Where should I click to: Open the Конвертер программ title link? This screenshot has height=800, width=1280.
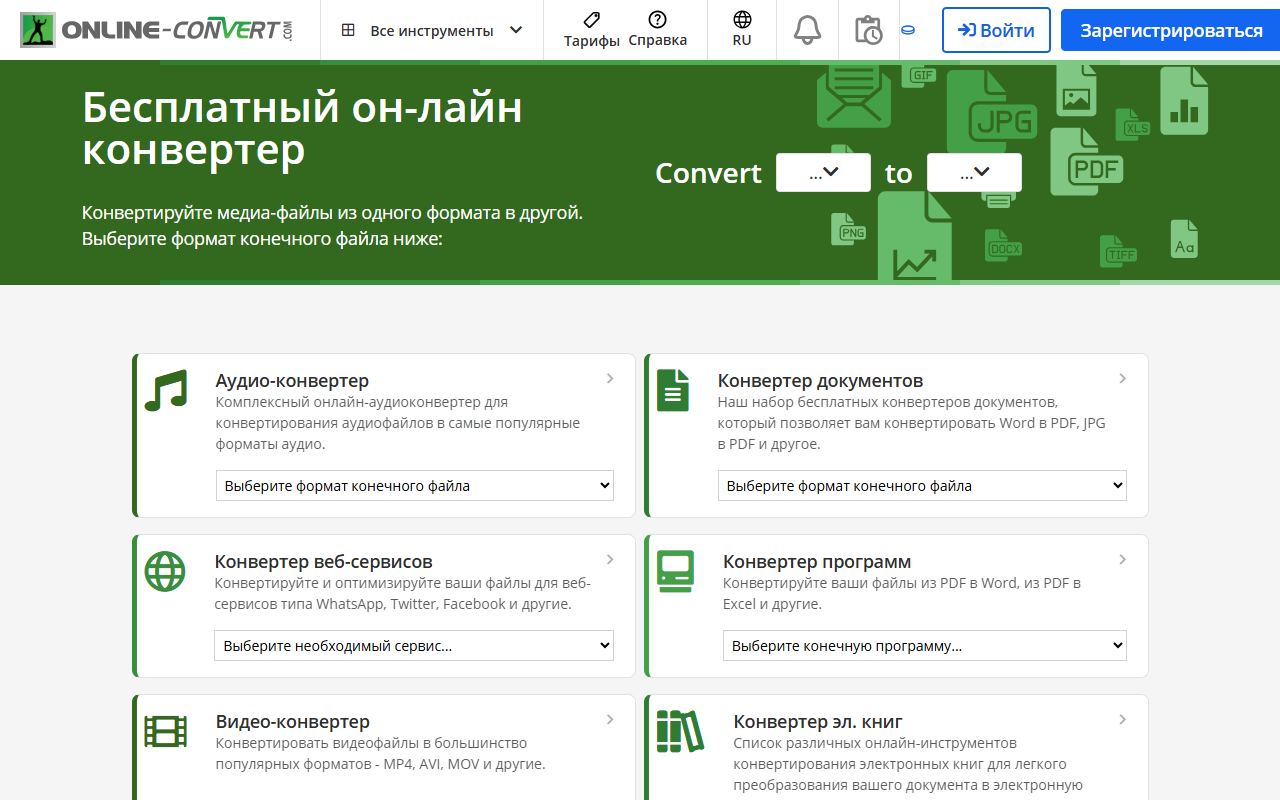coord(817,561)
